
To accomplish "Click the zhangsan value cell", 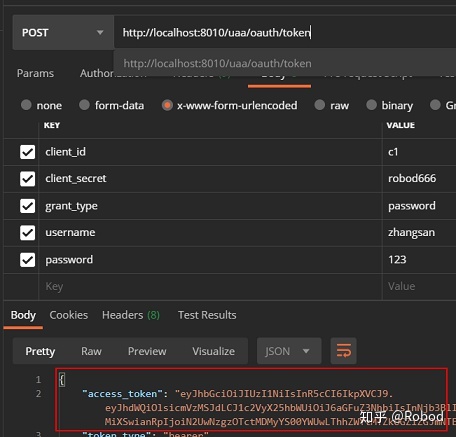I will 419,233.
